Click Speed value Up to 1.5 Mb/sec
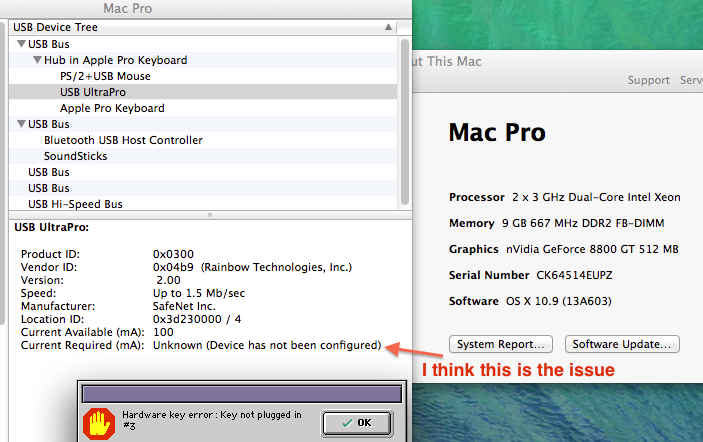The width and height of the screenshot is (703, 442). (199, 293)
